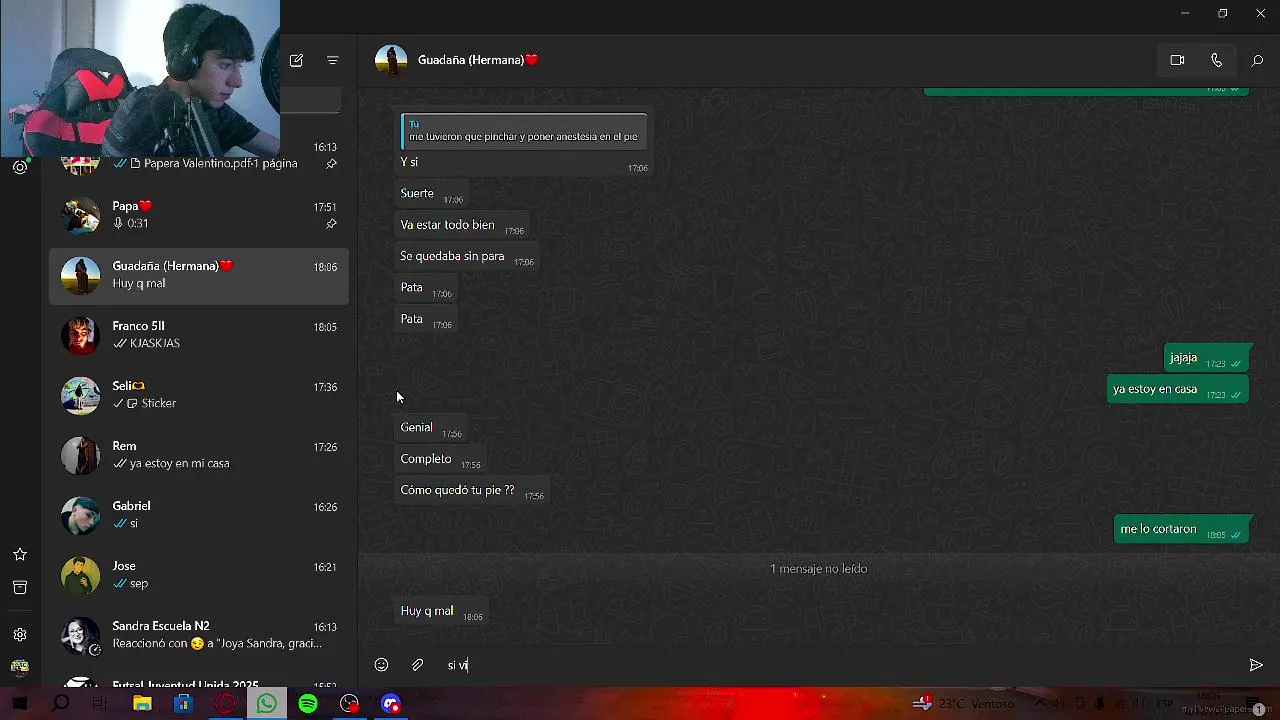Open the Papa chat

coord(199,214)
